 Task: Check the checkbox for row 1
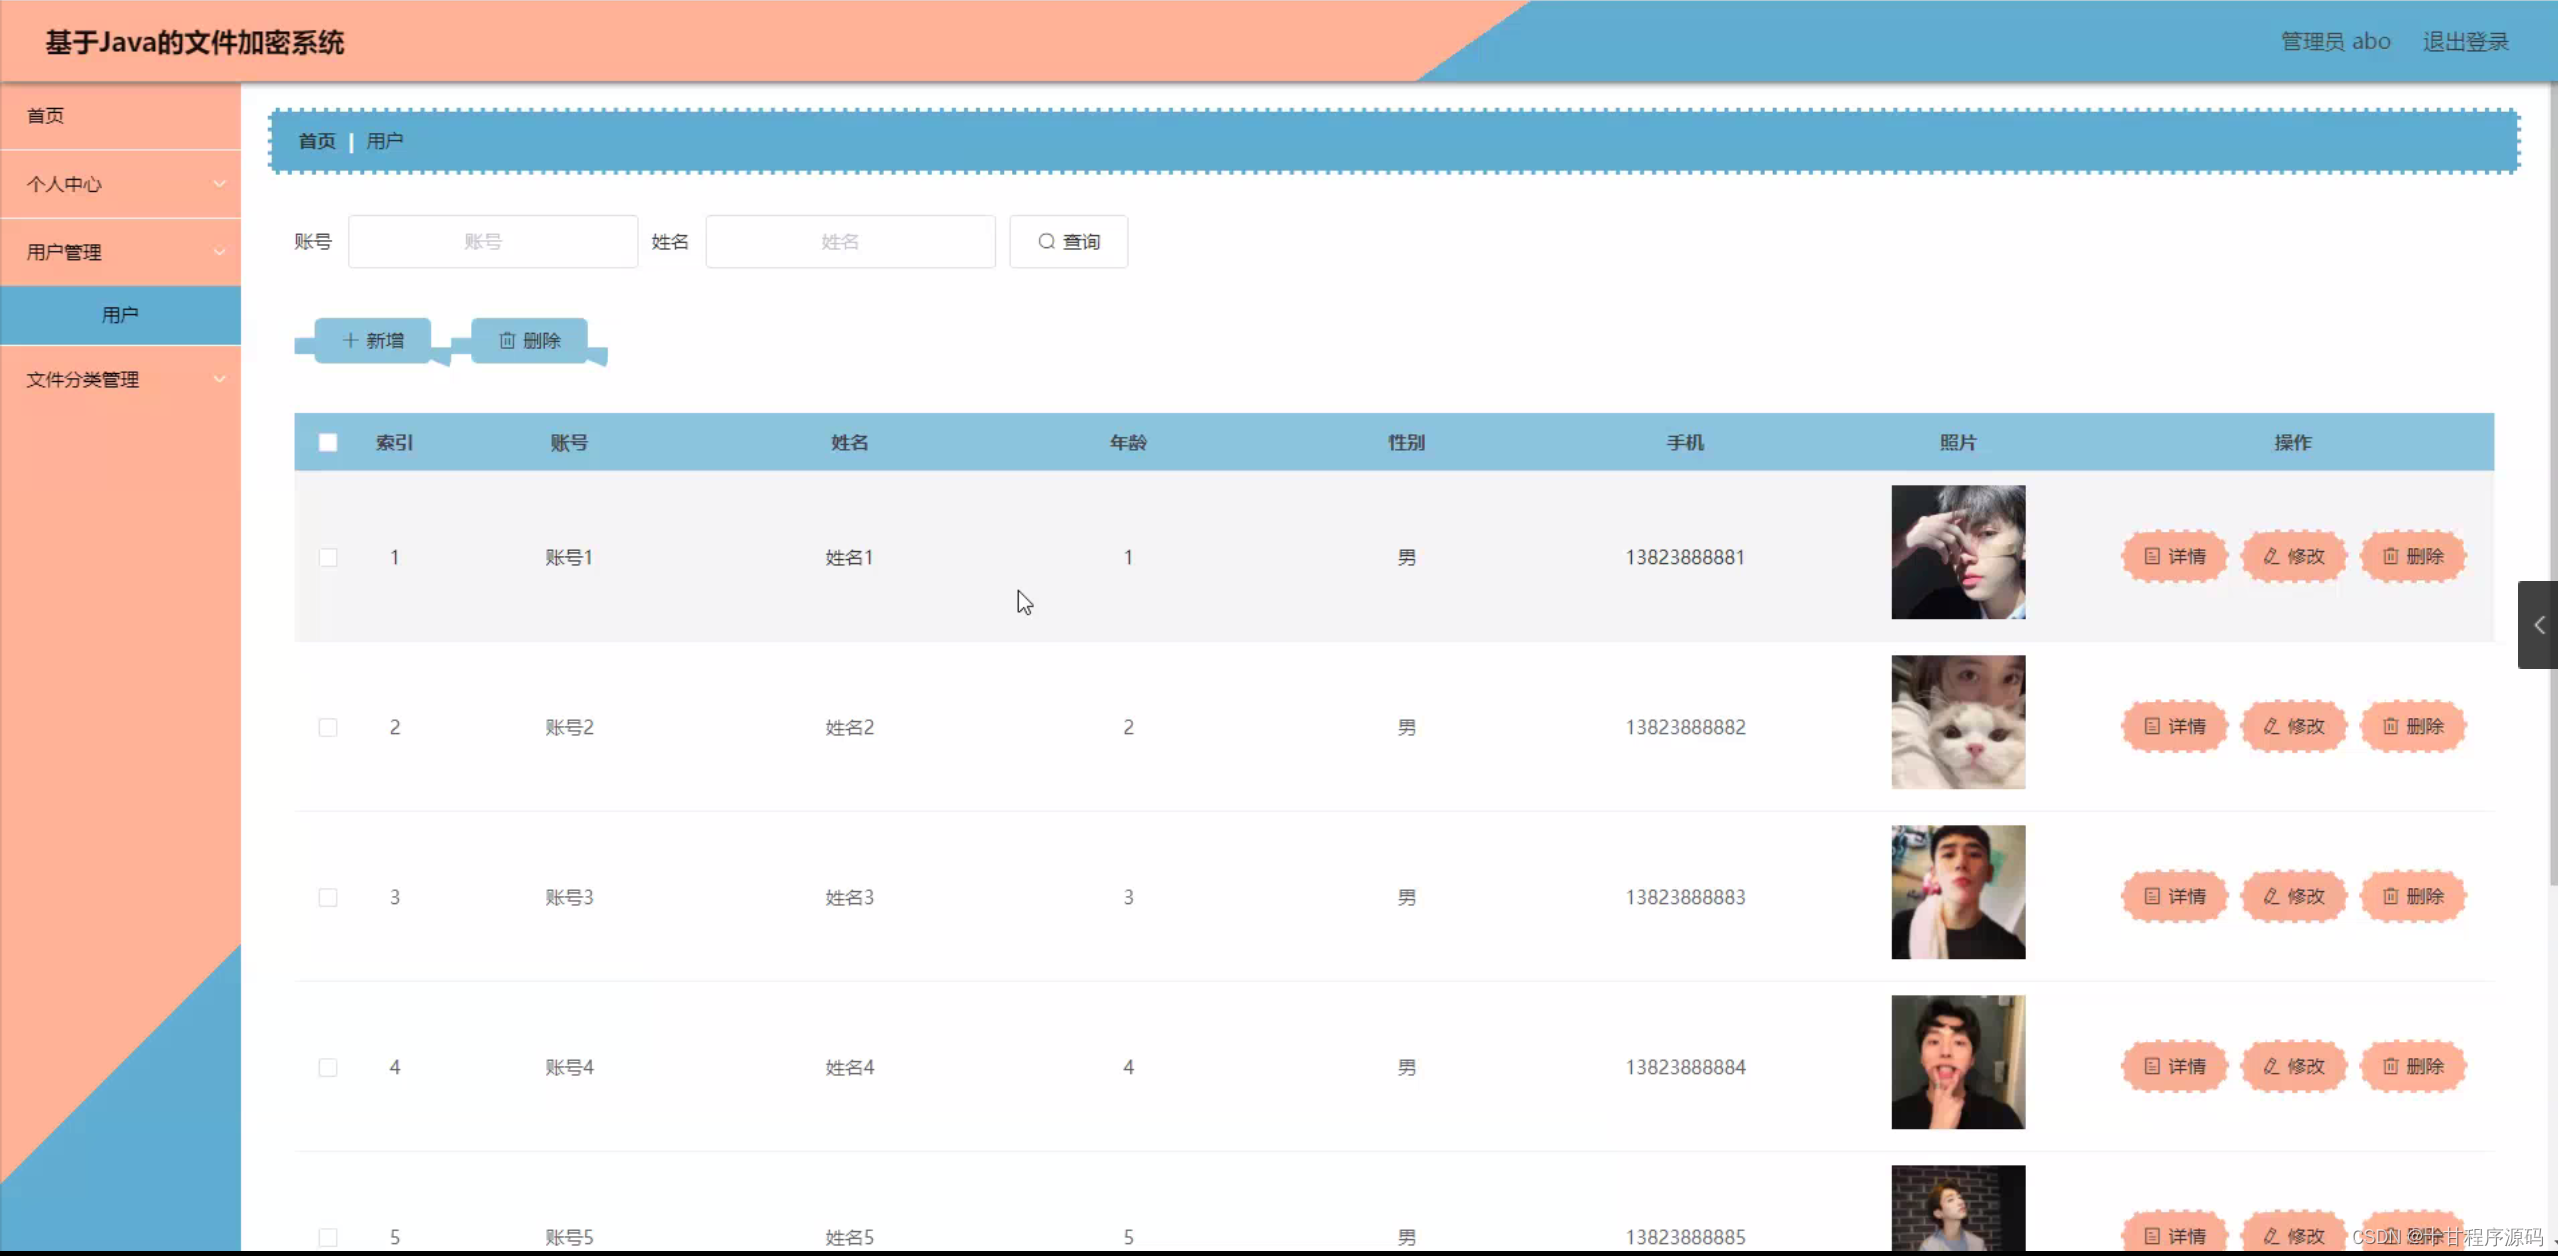click(x=328, y=558)
